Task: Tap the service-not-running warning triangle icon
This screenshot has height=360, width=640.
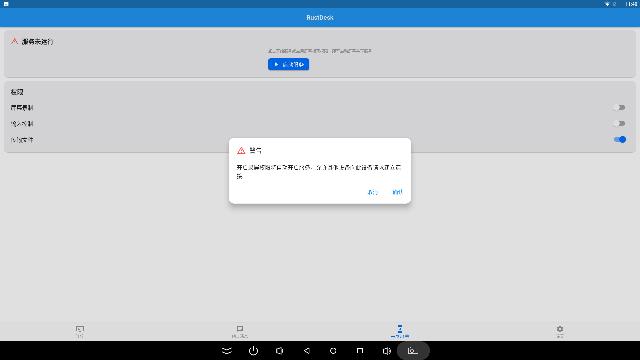Action: pyautogui.click(x=14, y=41)
